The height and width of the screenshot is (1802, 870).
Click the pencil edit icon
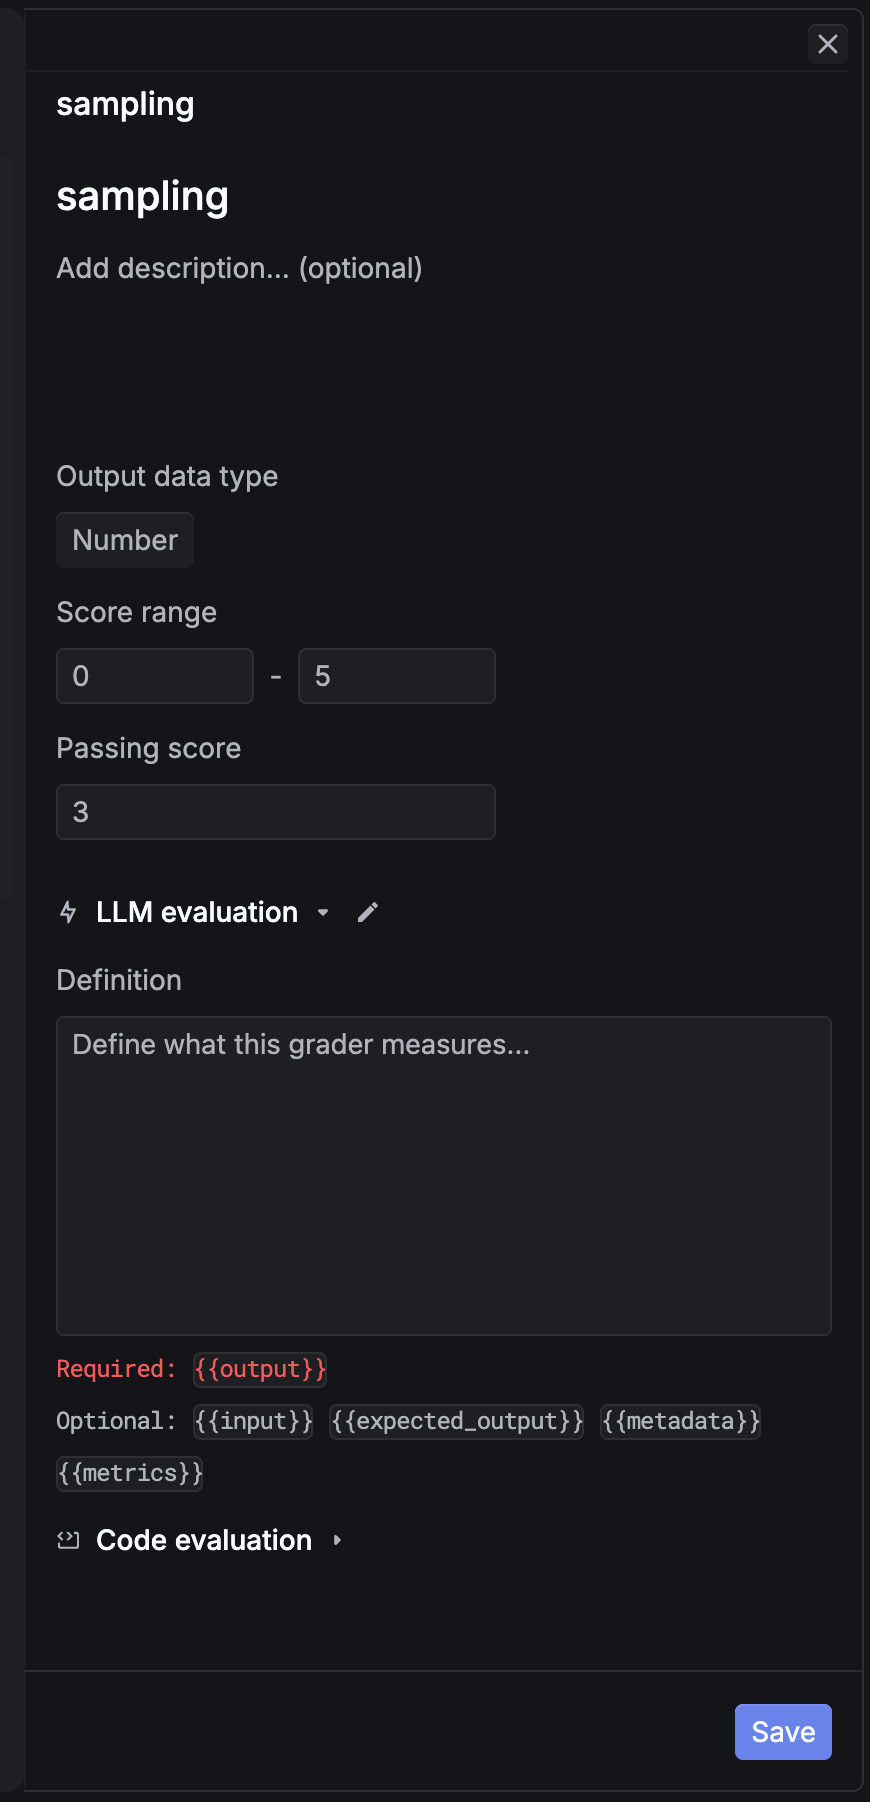tap(368, 912)
